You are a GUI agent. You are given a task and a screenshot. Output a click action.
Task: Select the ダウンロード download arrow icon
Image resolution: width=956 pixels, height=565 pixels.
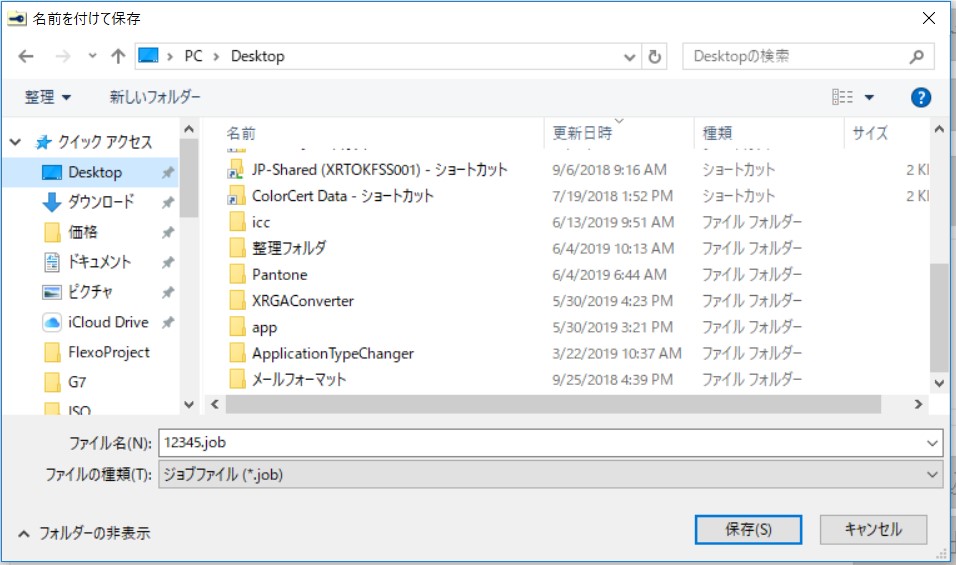pyautogui.click(x=52, y=202)
